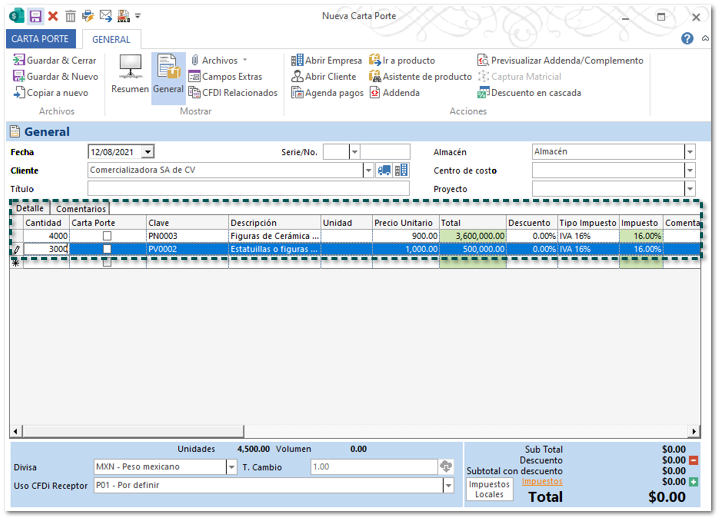Open the Fecha date picker dropdown
The image size is (720, 520).
148,152
